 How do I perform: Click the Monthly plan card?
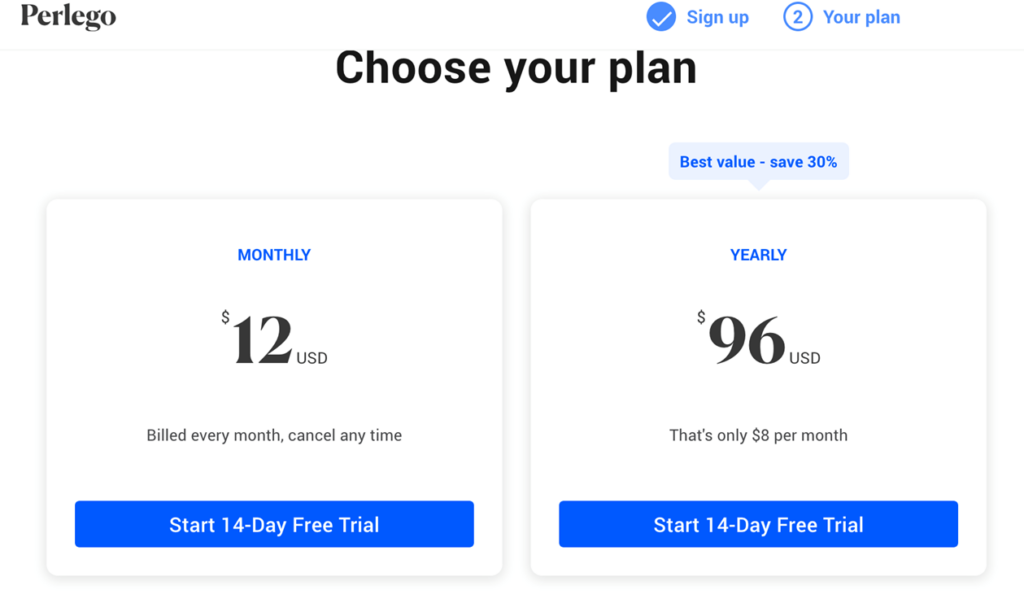[274, 387]
